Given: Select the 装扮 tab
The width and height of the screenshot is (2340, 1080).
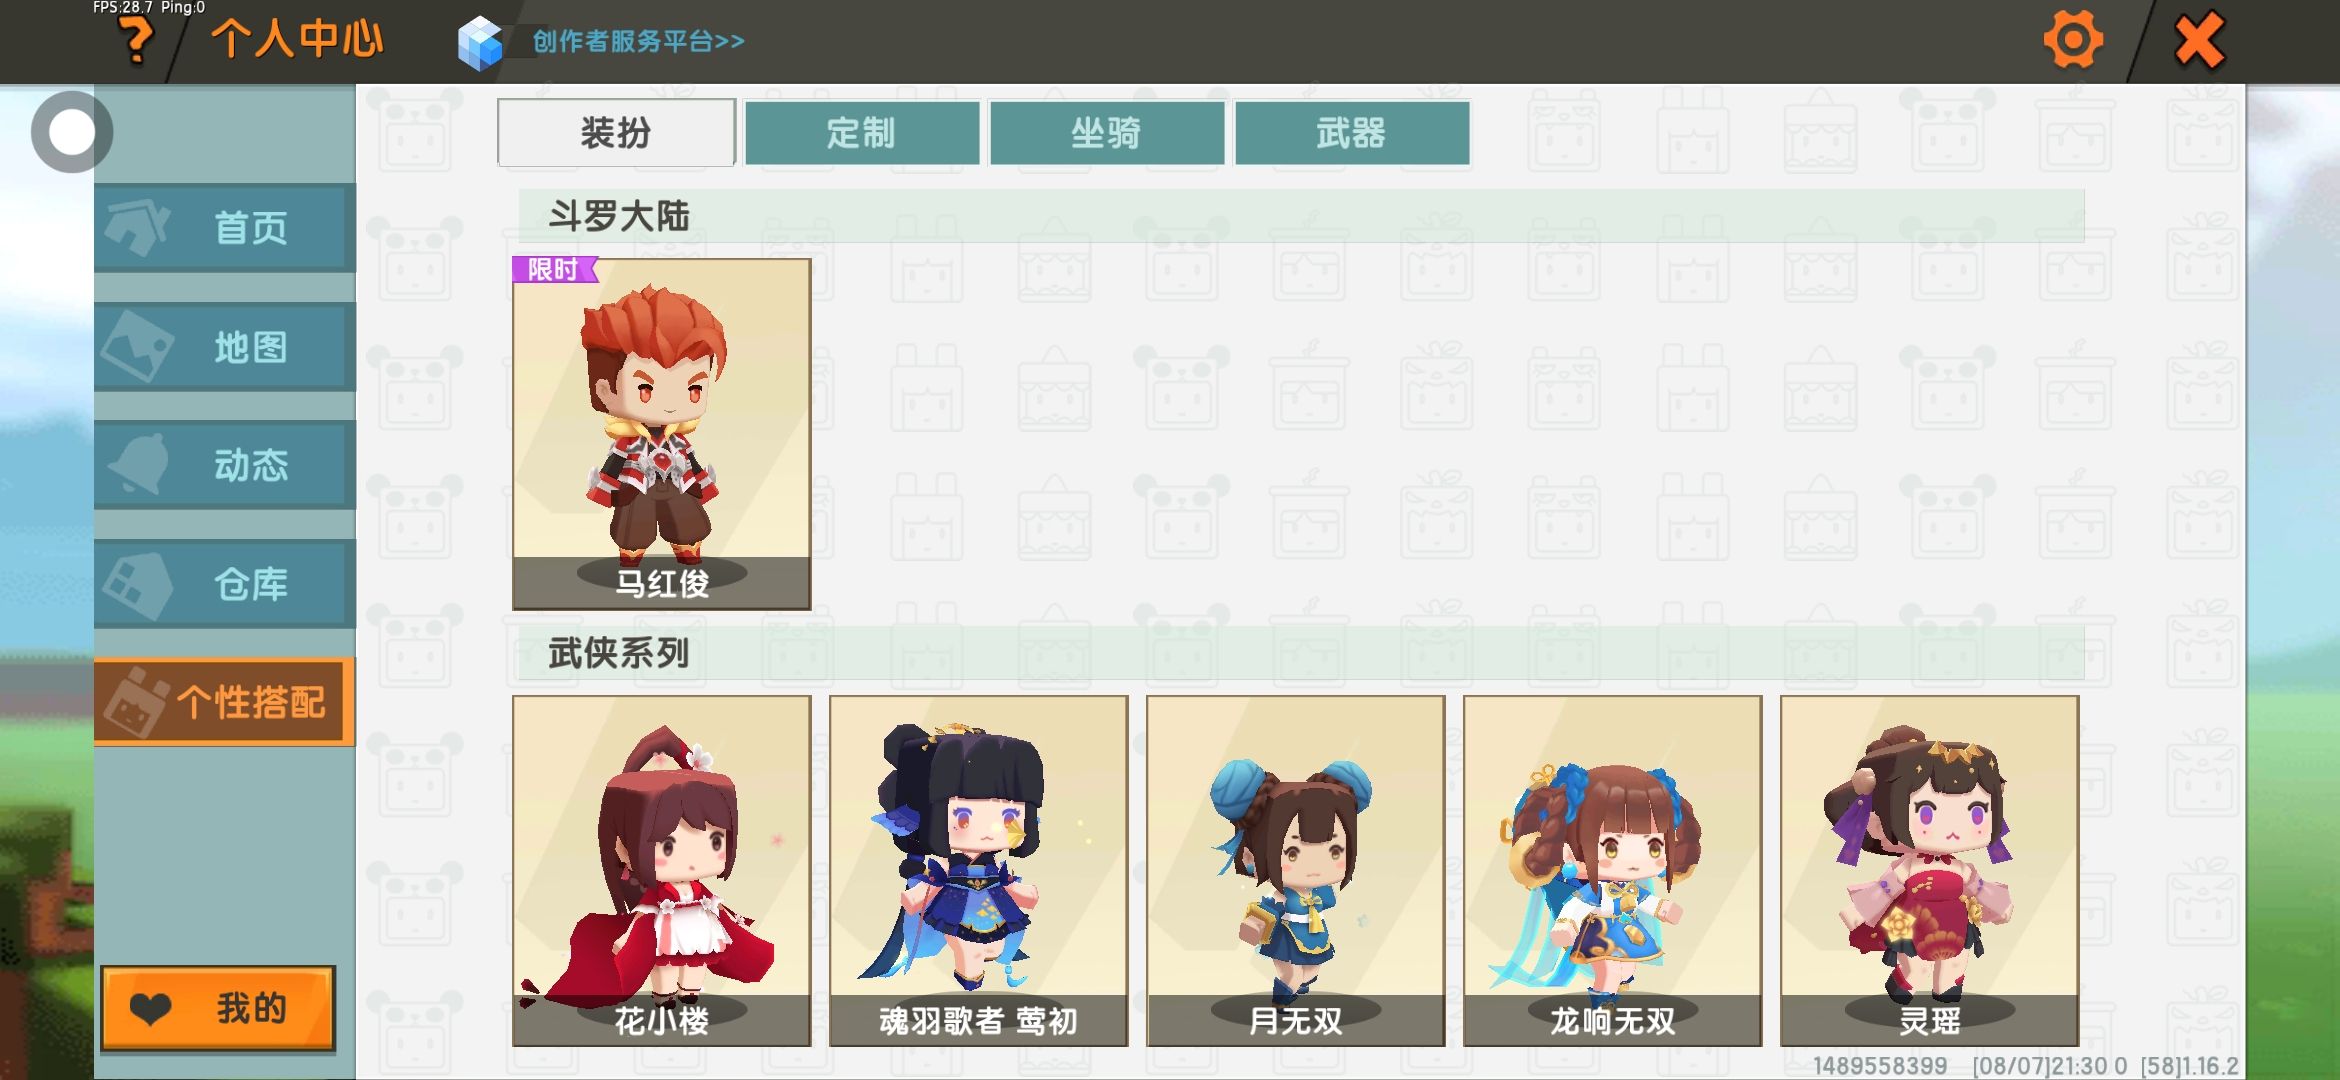Looking at the screenshot, I should point(616,132).
